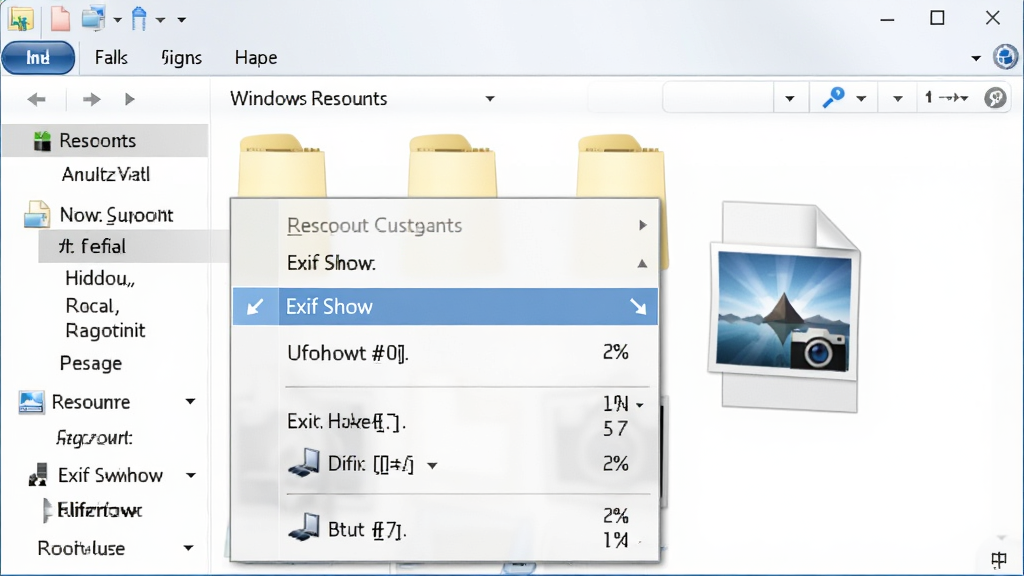This screenshot has height=576, width=1024.
Task: Select Ragotinit in the sidebar
Action: click(x=105, y=330)
